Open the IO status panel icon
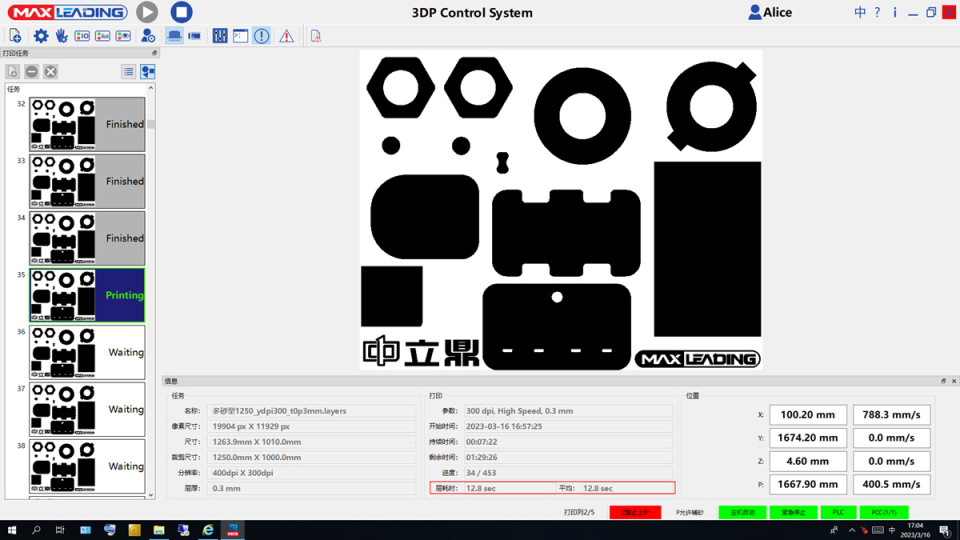This screenshot has width=960, height=540. [x=82, y=36]
